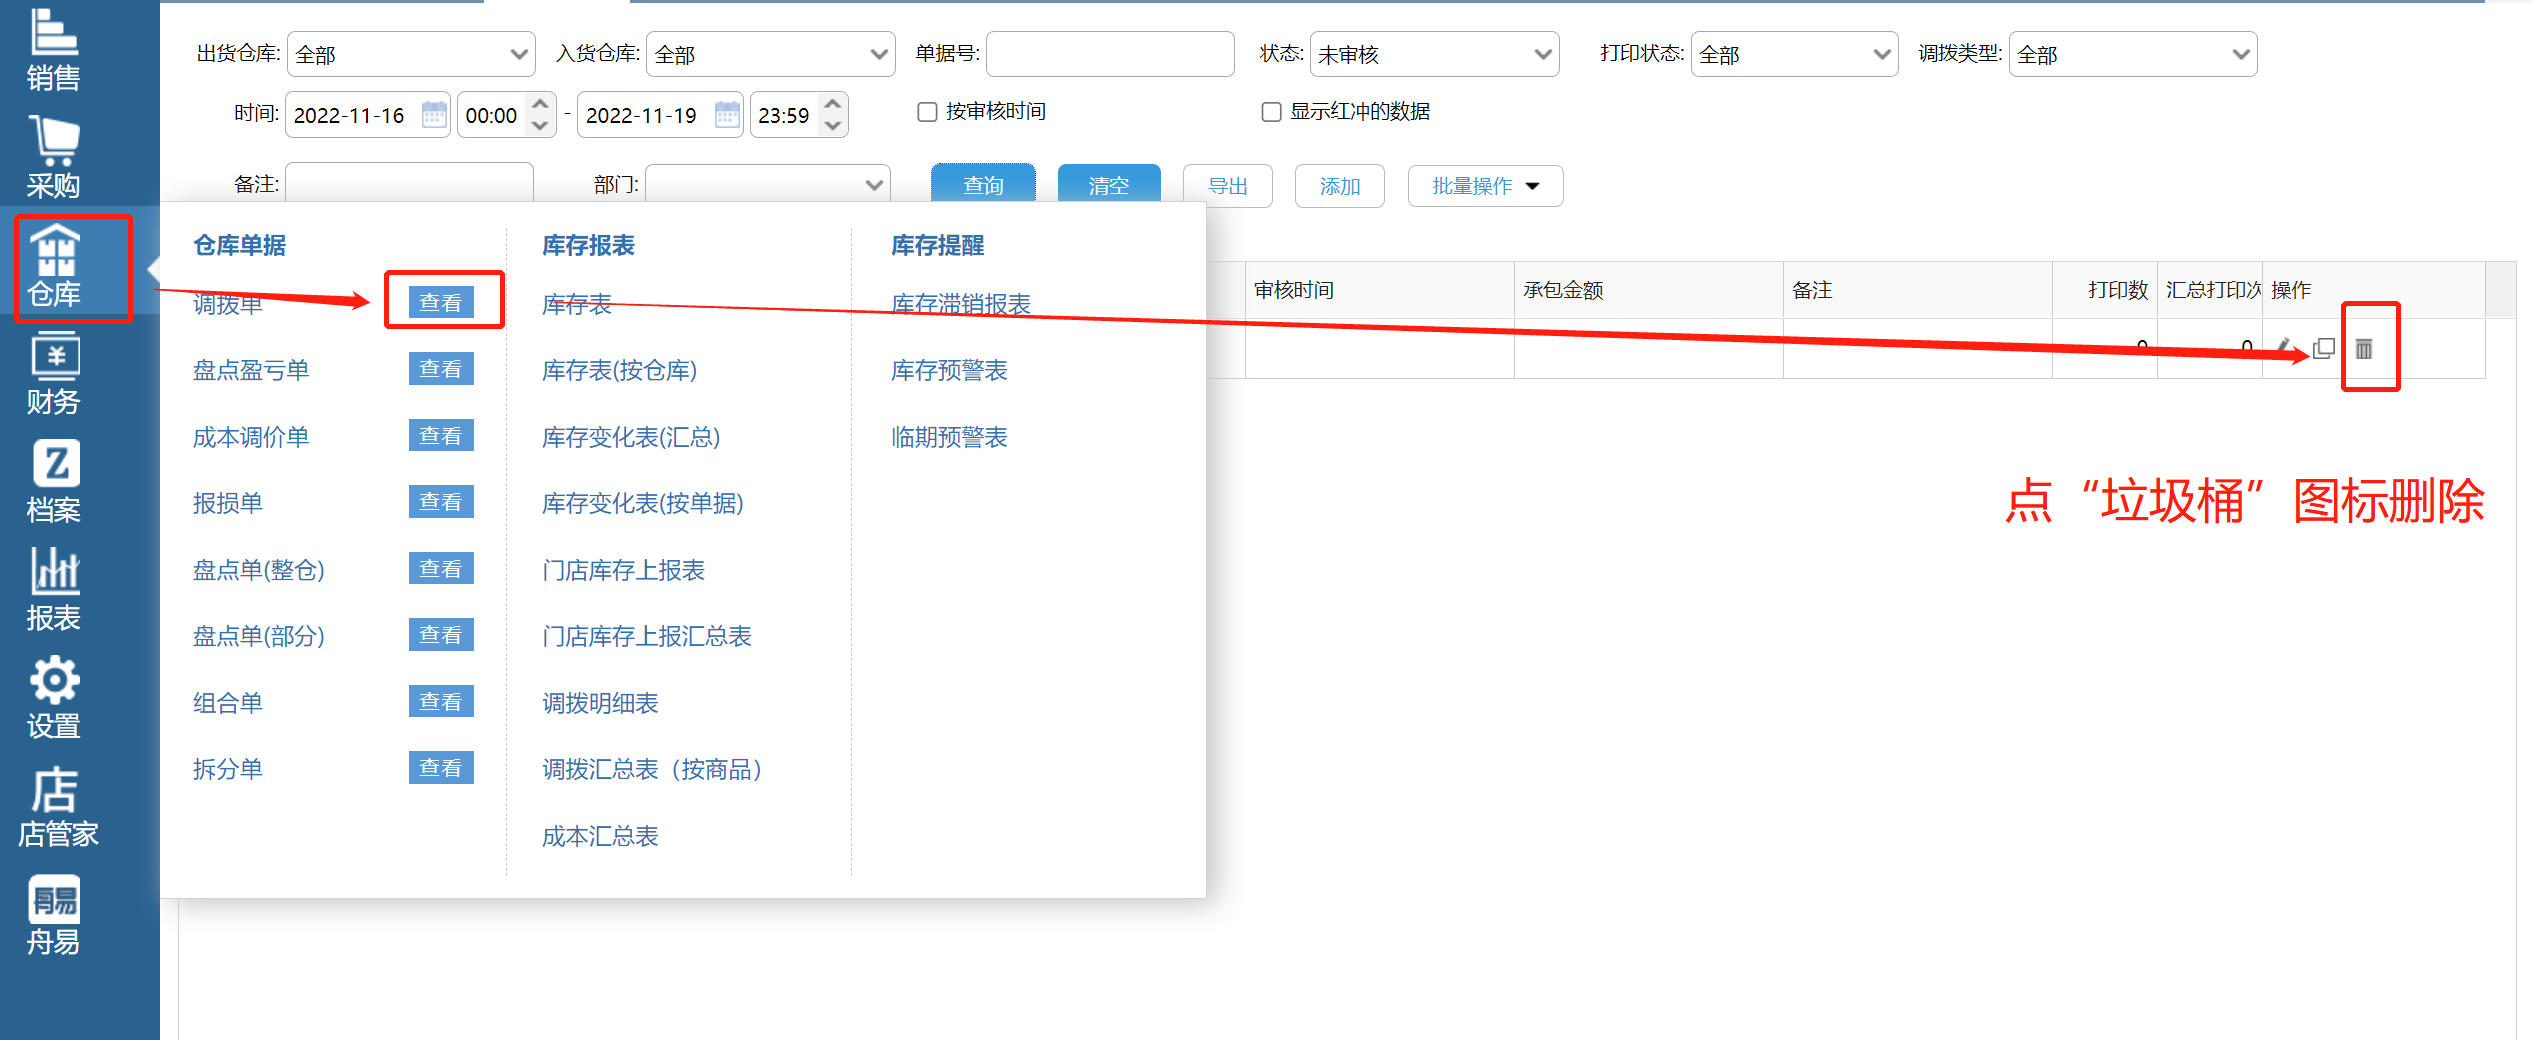Open 调拨单 menu entry

point(228,304)
